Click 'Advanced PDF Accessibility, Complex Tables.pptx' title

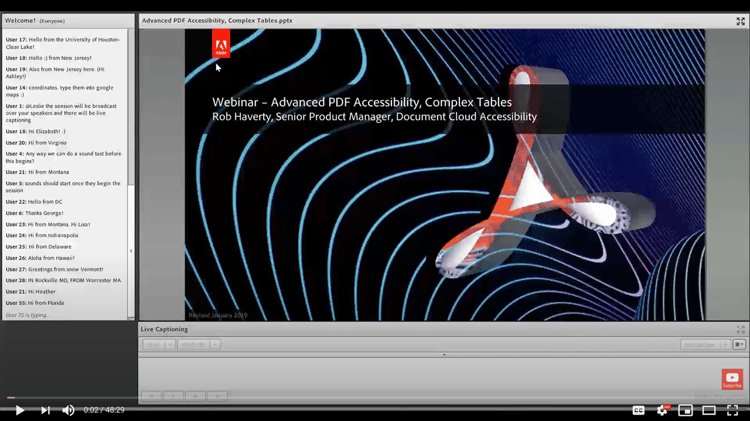coord(217,21)
